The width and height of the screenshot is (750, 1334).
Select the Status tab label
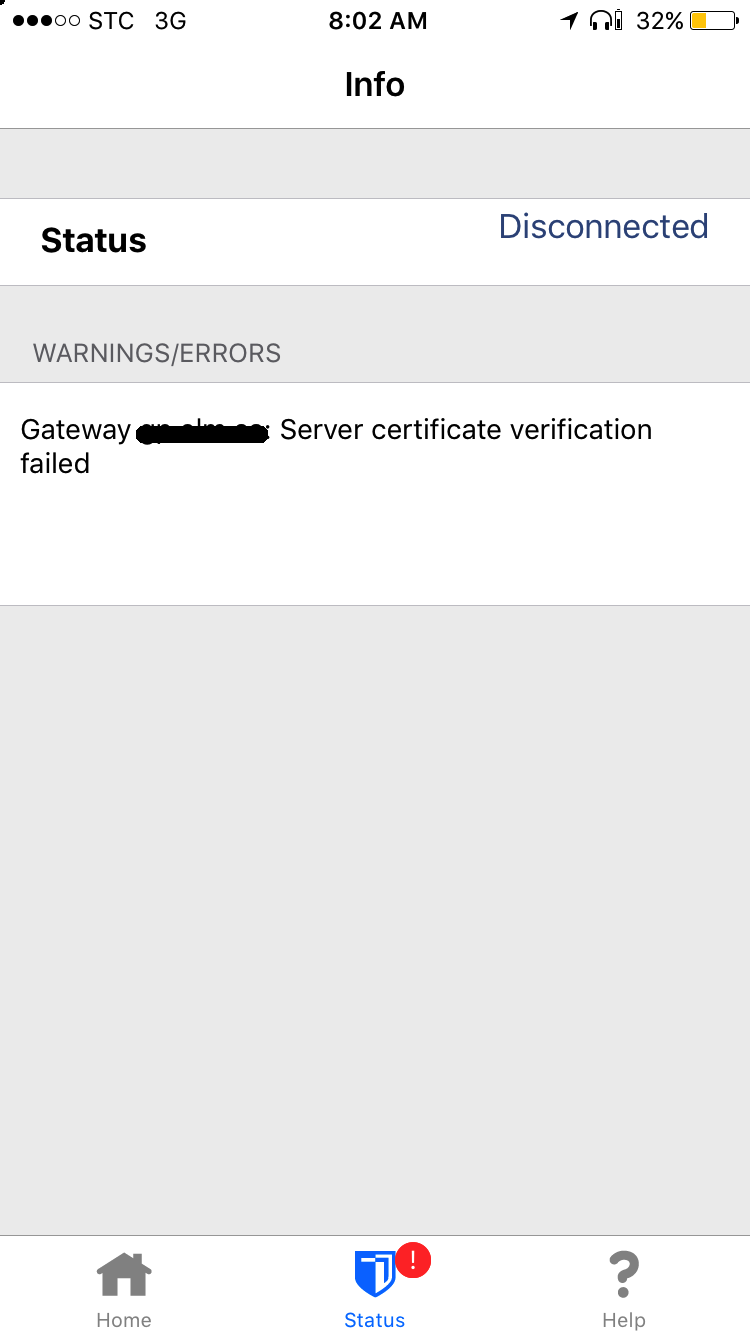pos(375,1320)
